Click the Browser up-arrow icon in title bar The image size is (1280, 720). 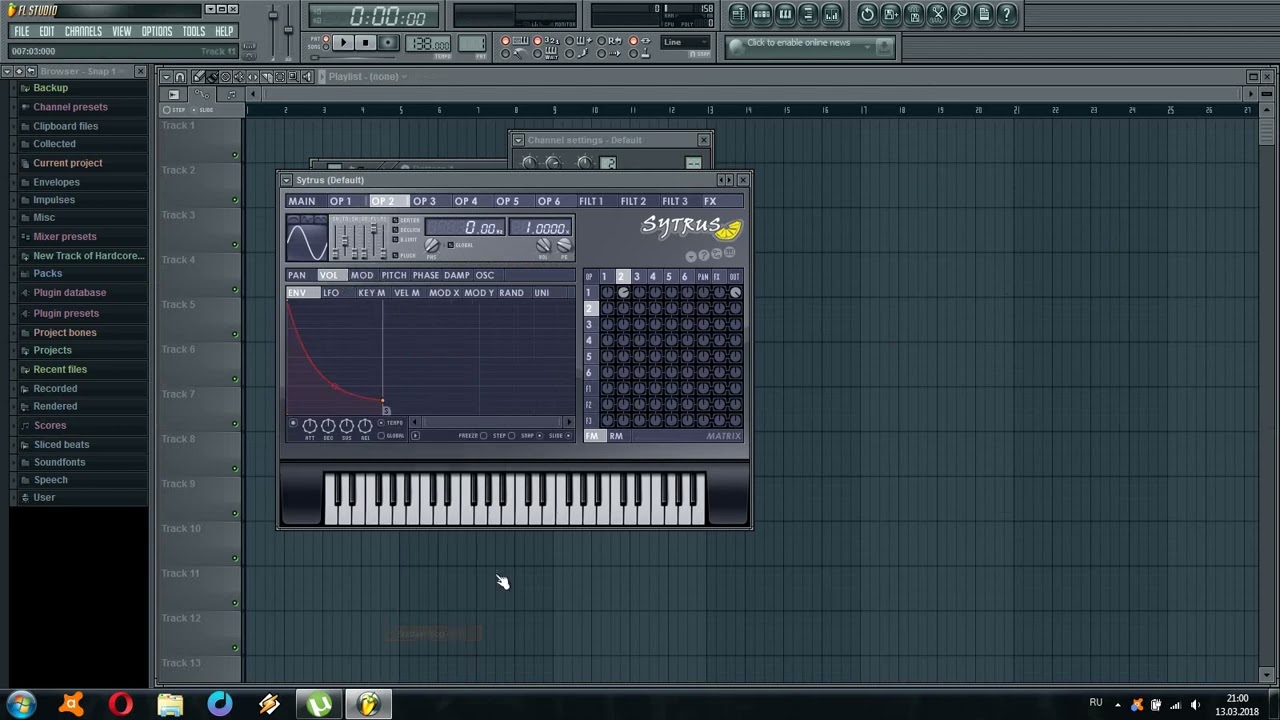pos(19,71)
